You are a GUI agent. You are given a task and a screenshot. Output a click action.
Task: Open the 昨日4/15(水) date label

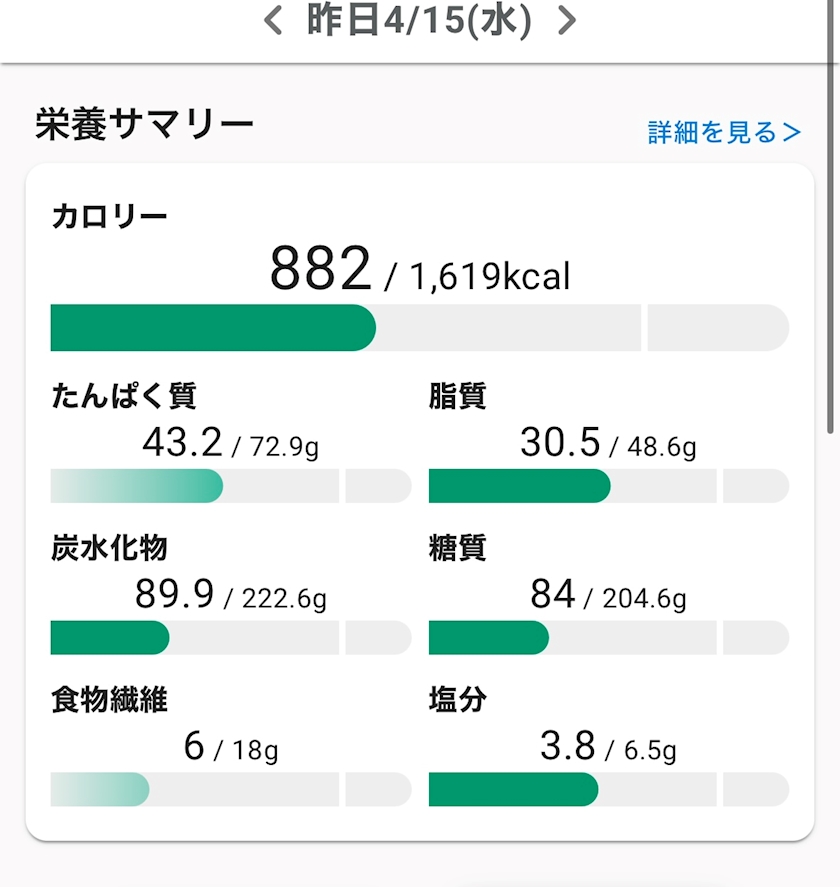pyautogui.click(x=419, y=21)
